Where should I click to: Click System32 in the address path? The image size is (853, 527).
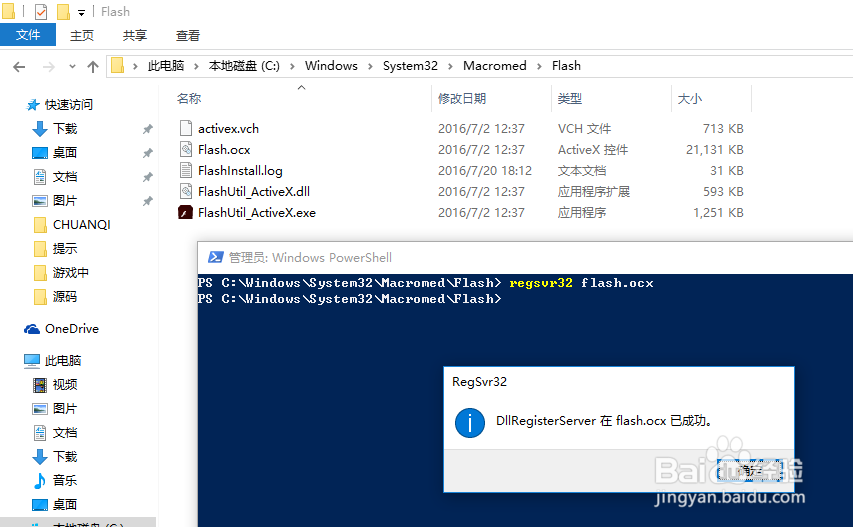pos(410,66)
